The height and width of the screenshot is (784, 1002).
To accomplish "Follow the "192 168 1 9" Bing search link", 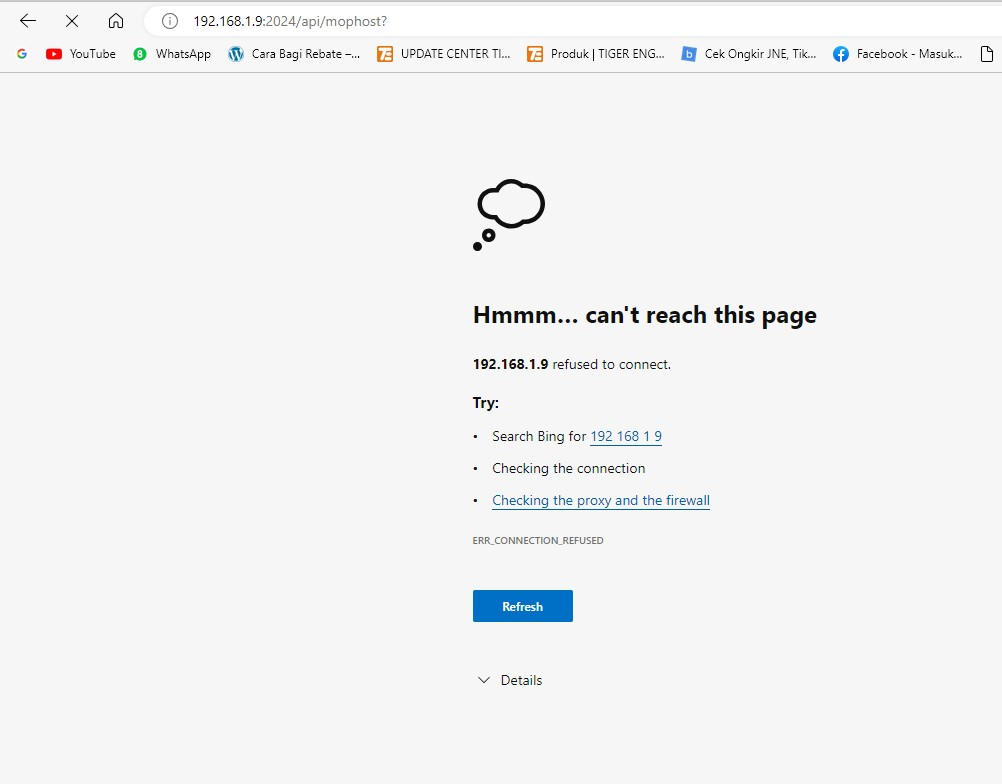I will click(x=626, y=437).
